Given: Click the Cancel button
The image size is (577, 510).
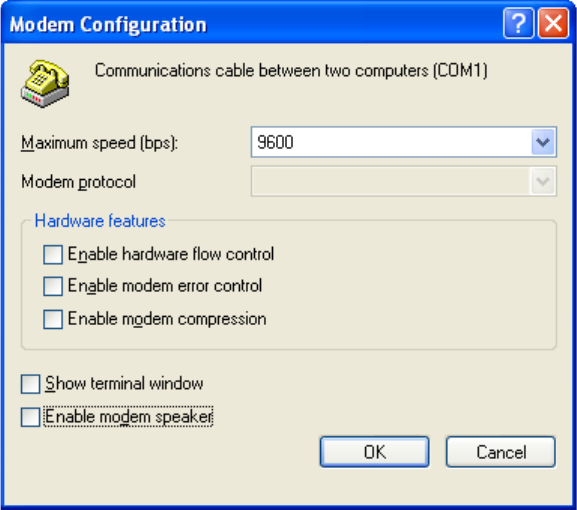Looking at the screenshot, I should 501,452.
